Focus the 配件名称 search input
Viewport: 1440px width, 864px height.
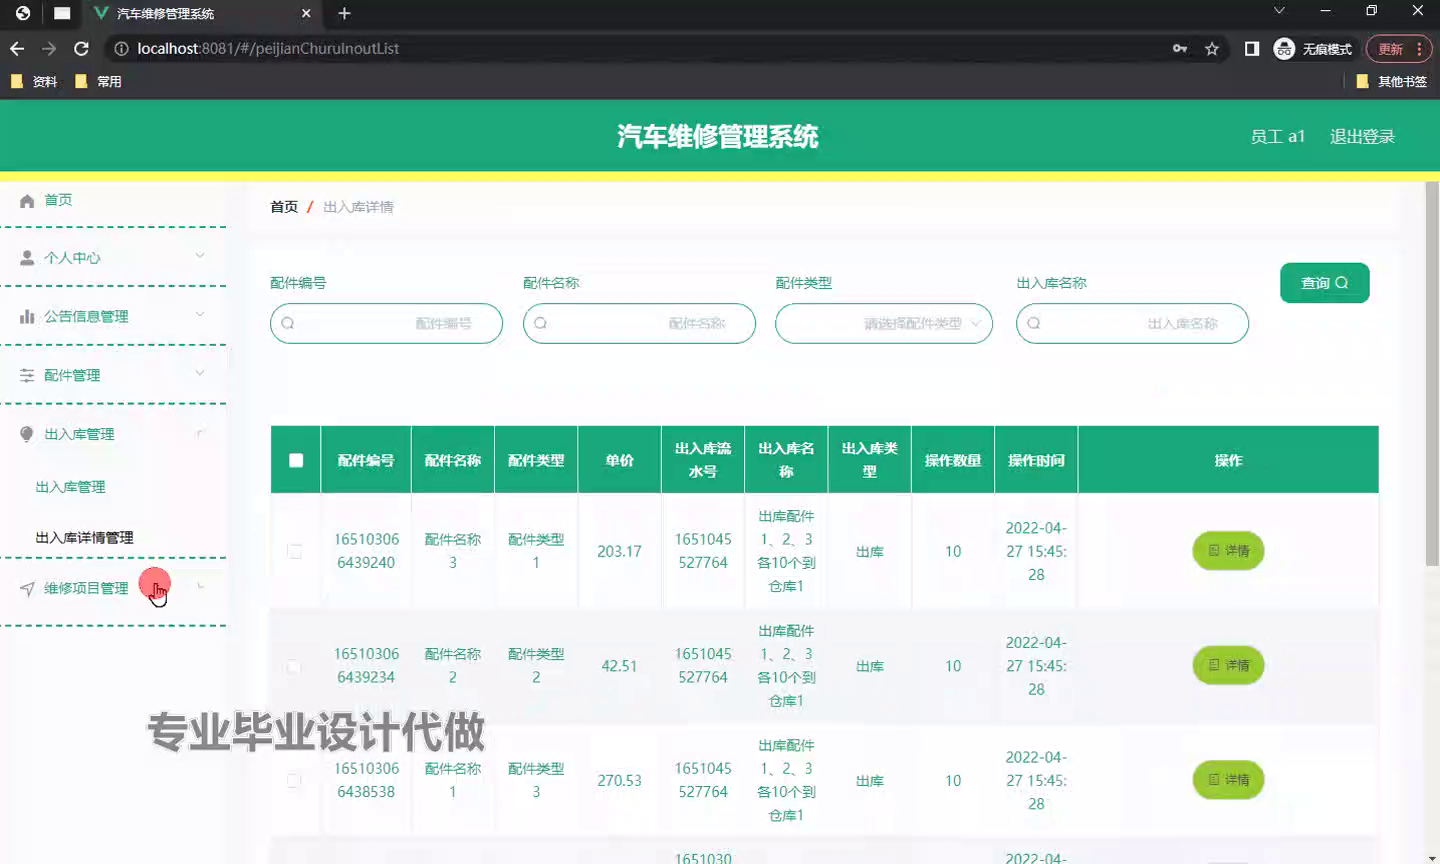(639, 324)
